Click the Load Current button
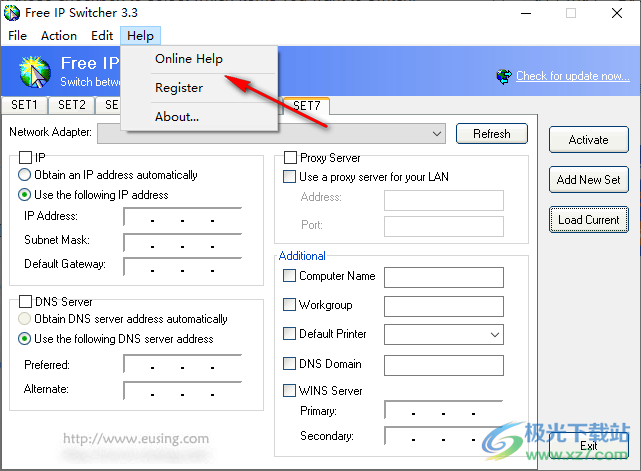This screenshot has width=641, height=471. pos(589,220)
